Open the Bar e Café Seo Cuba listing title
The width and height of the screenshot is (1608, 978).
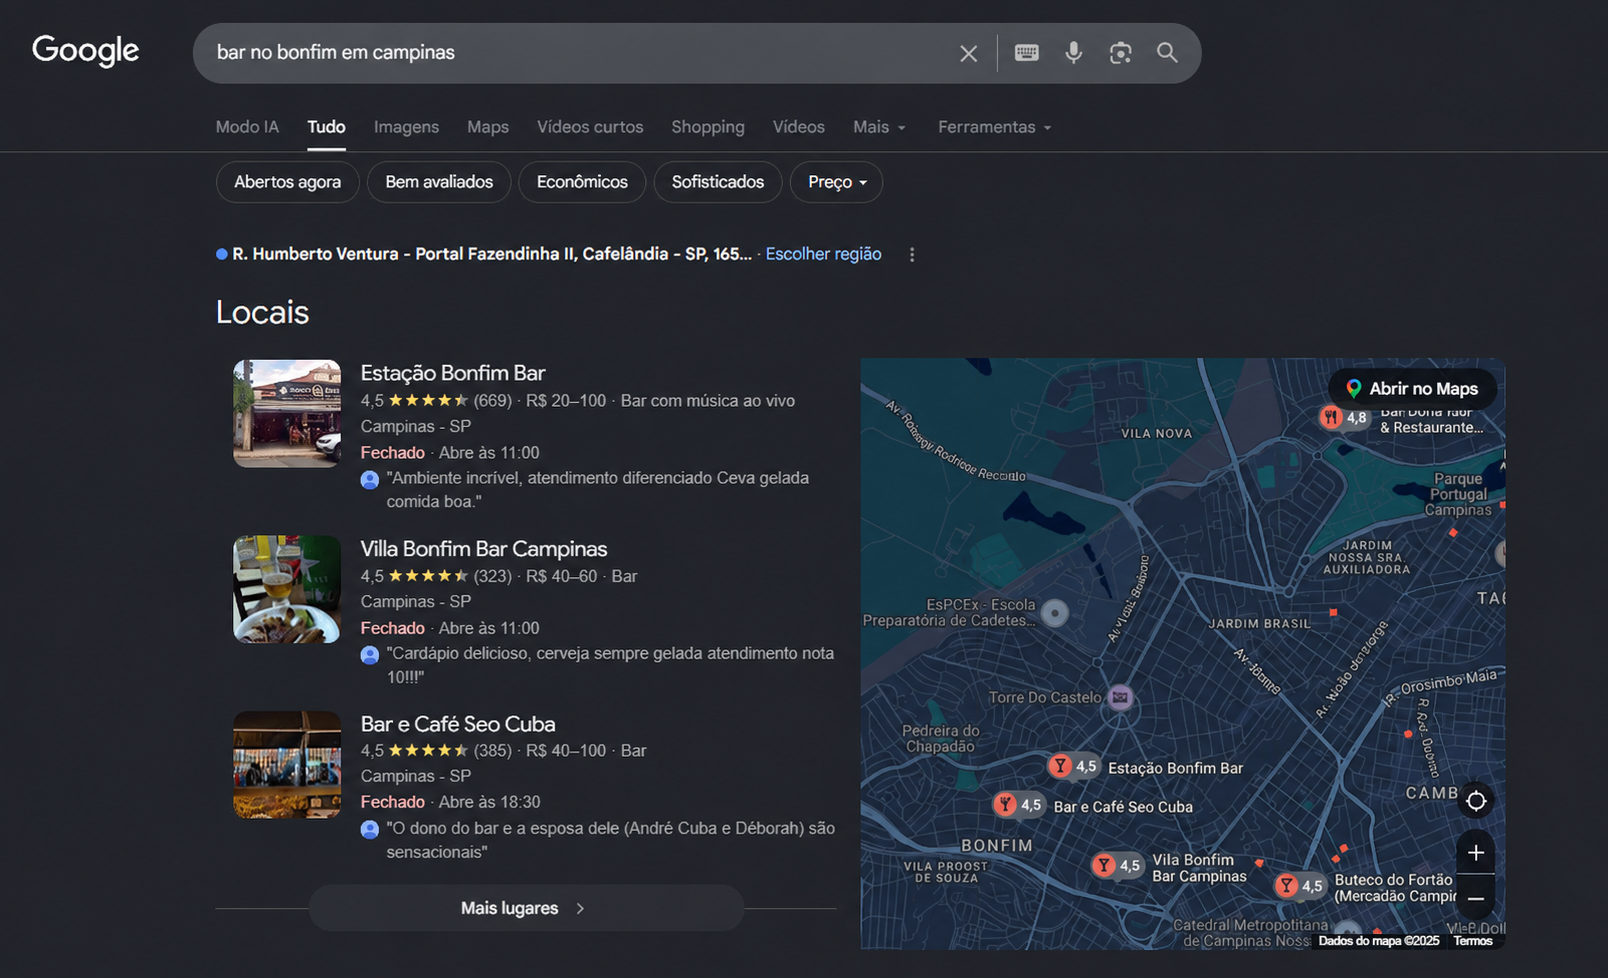(x=458, y=724)
